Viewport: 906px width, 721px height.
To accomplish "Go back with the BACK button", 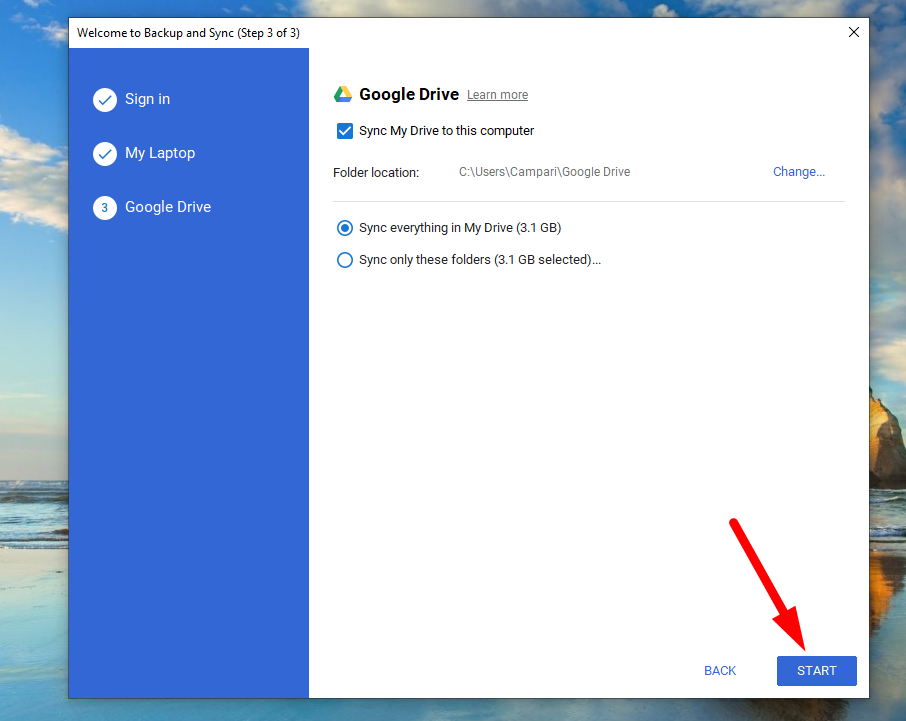I will click(x=719, y=671).
